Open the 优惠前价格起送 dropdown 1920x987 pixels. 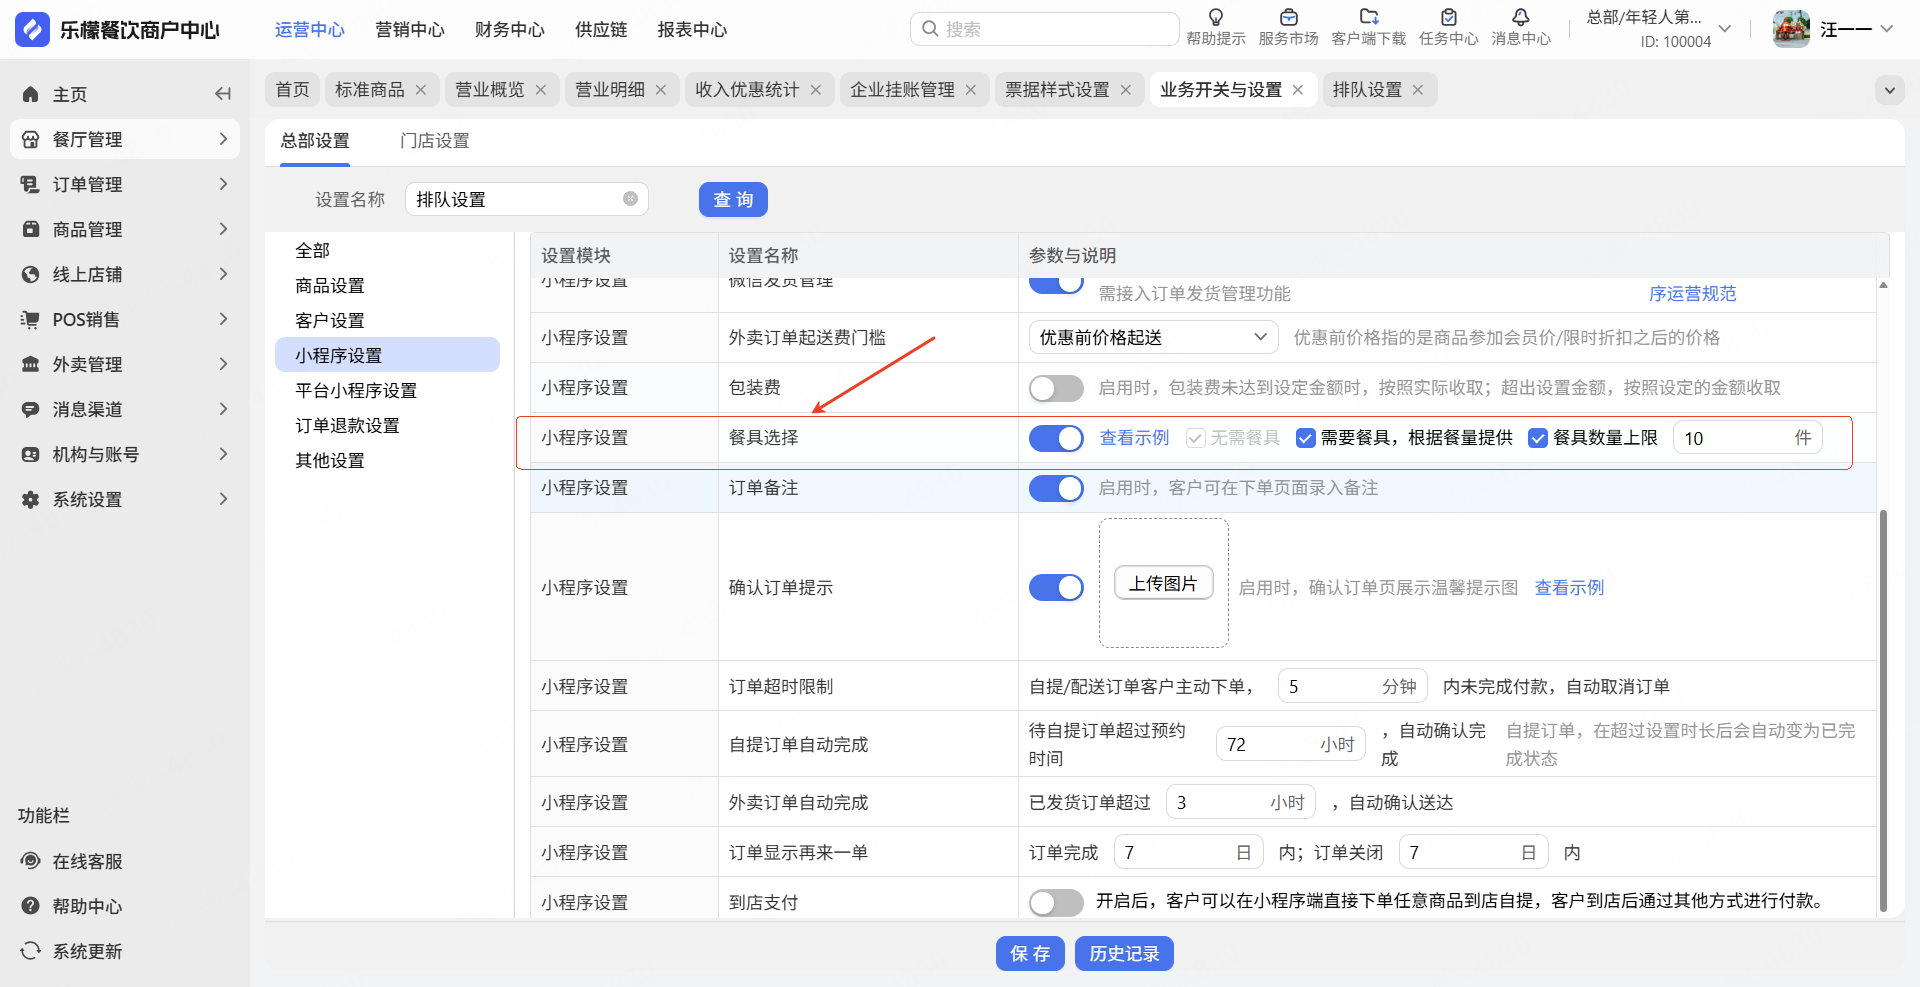coord(1152,338)
